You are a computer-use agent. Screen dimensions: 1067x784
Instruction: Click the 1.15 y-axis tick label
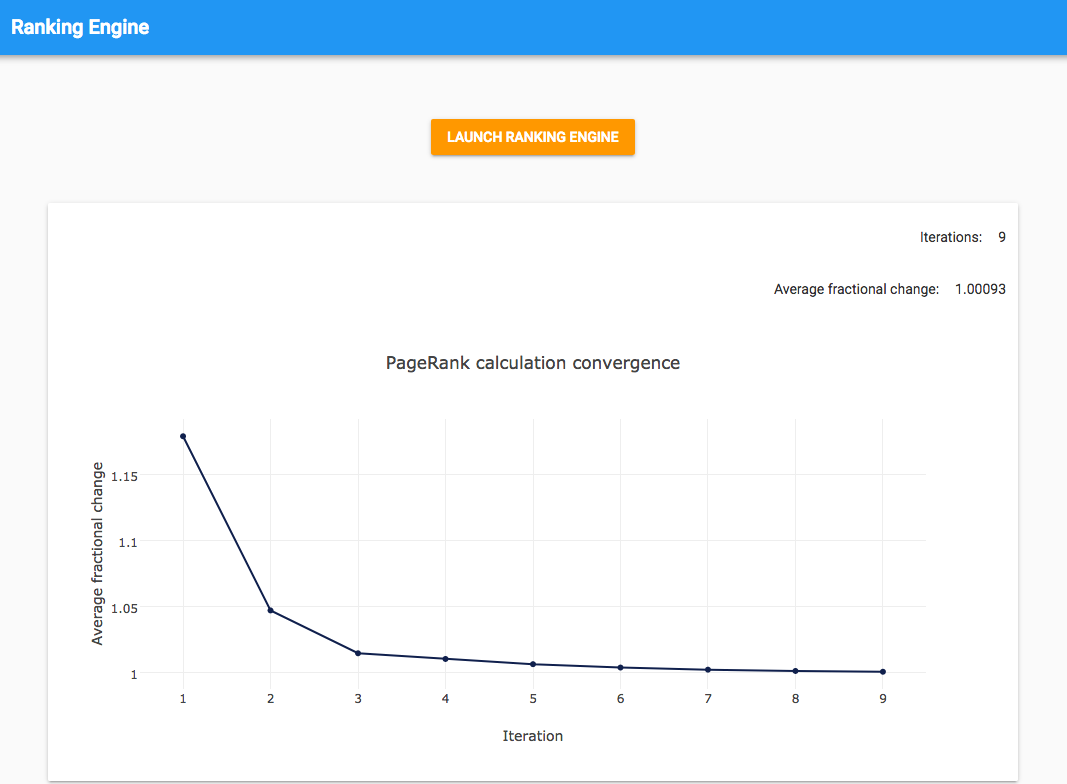coord(125,476)
